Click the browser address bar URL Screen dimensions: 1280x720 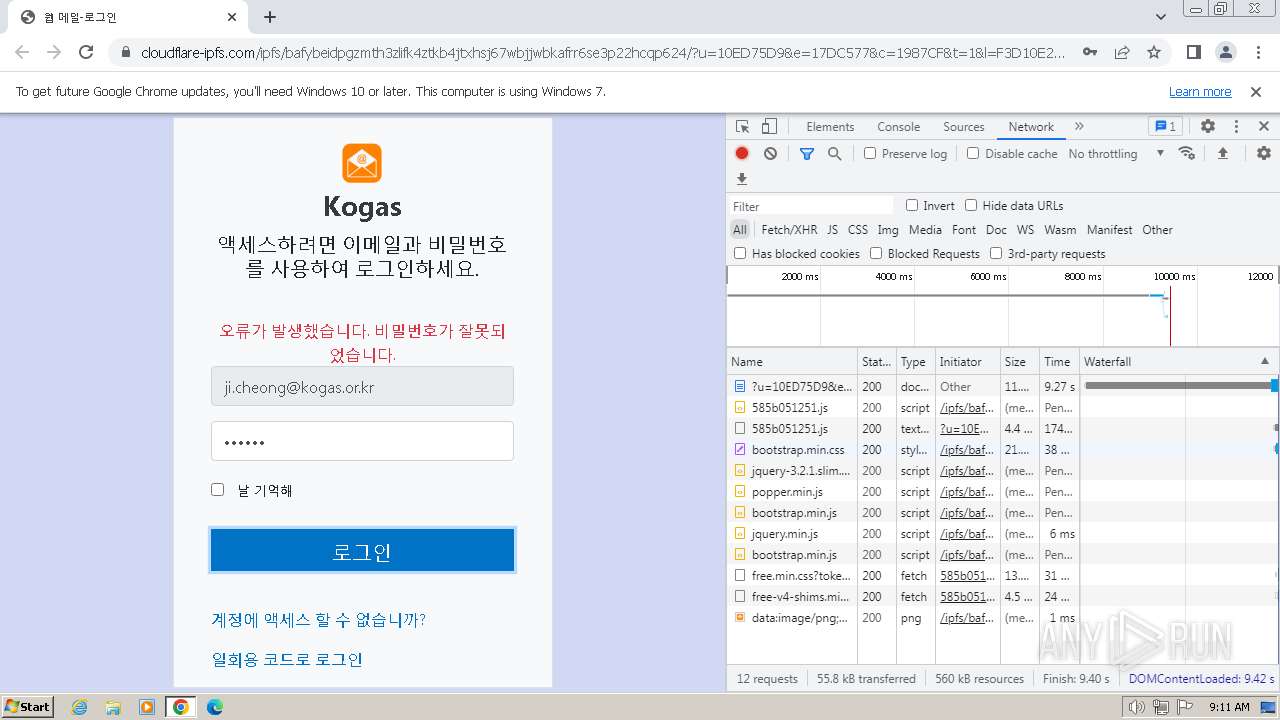click(603, 52)
